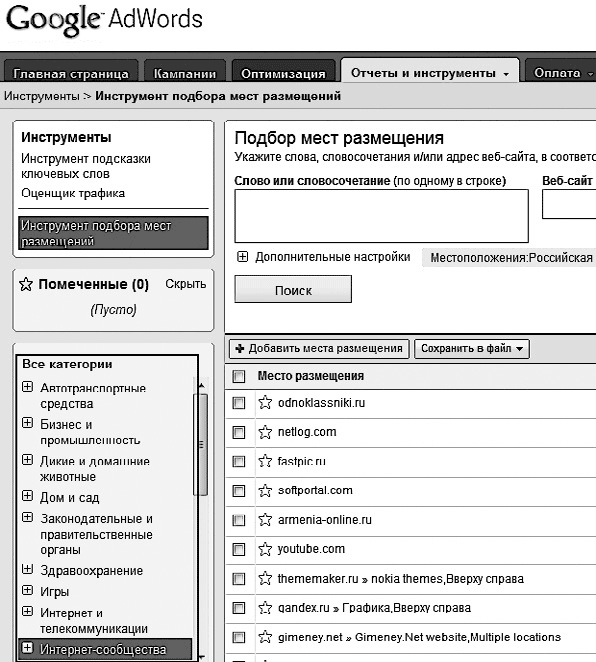Check the netlog.com row checkbox
Image resolution: width=596 pixels, height=662 pixels.
point(238,432)
